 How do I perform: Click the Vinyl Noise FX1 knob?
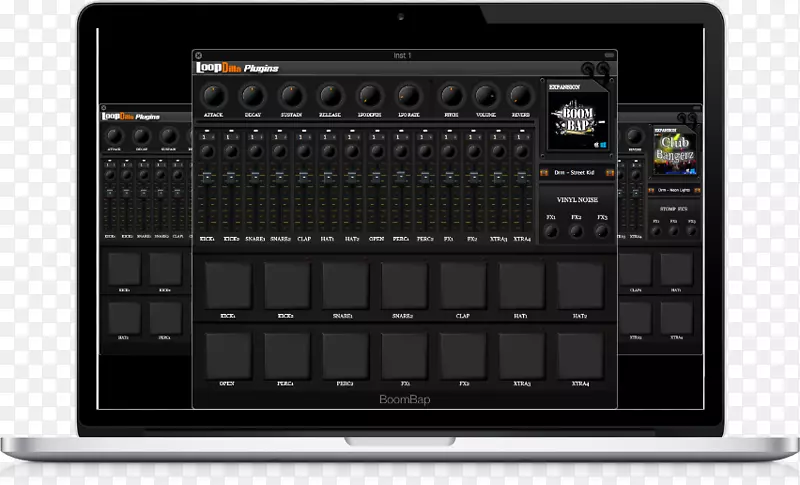click(552, 230)
